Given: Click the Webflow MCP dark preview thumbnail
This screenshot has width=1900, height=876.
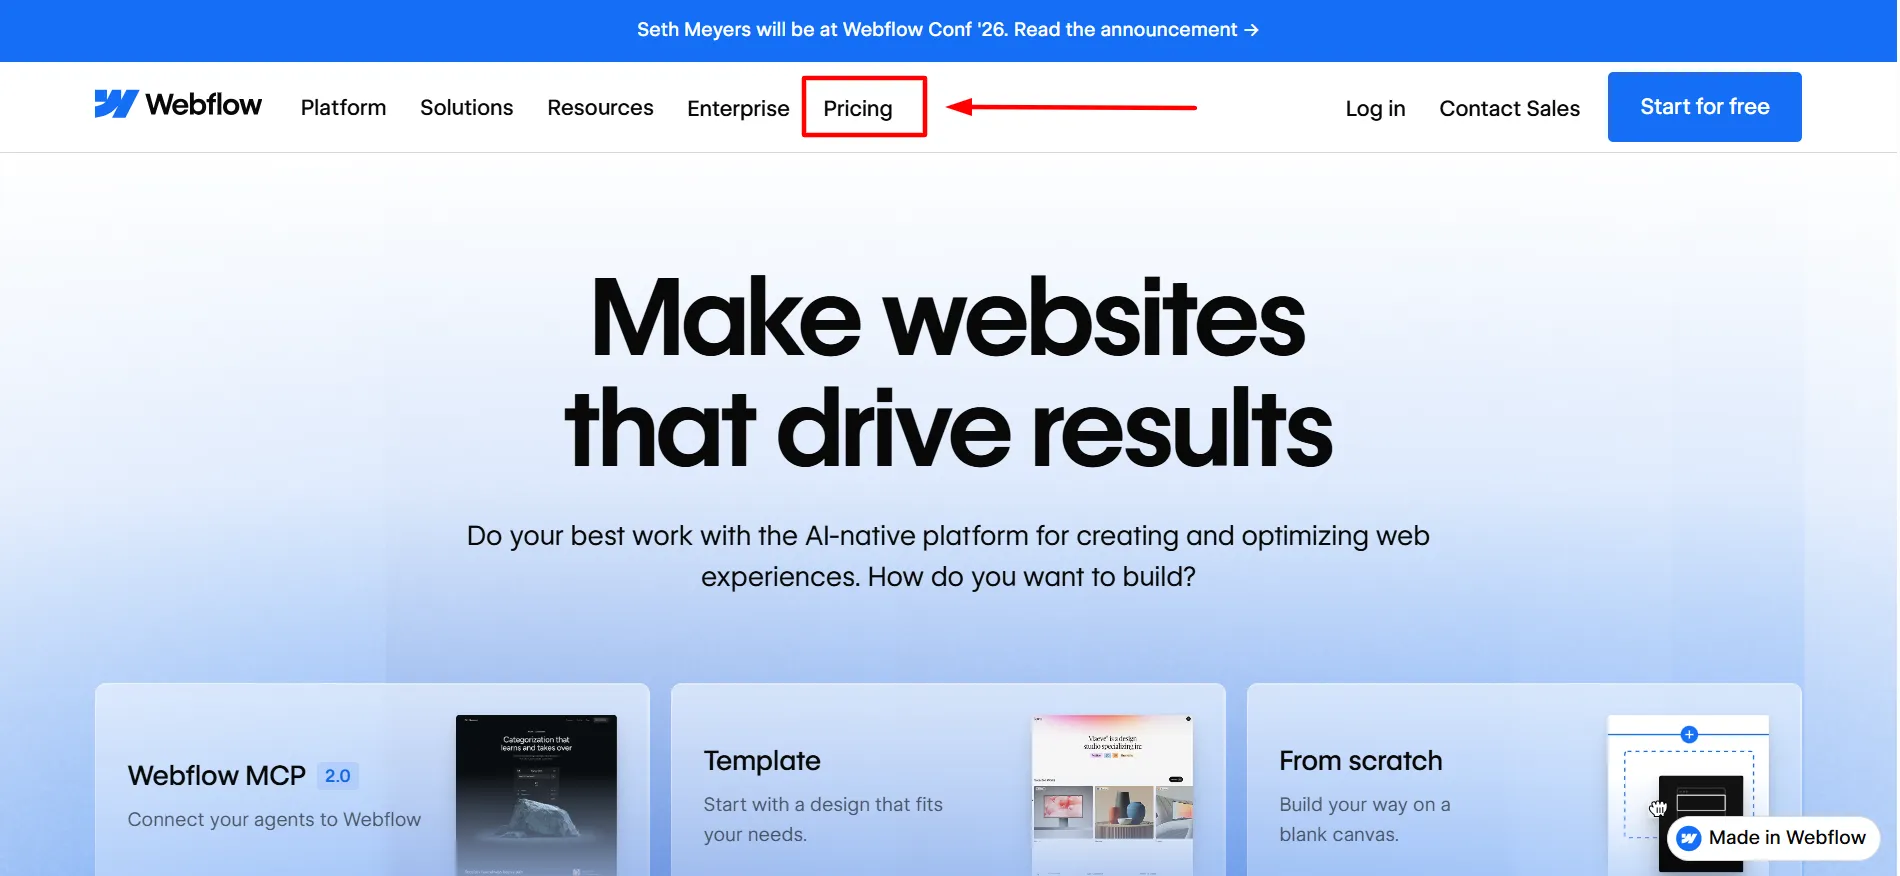Looking at the screenshot, I should click(536, 795).
